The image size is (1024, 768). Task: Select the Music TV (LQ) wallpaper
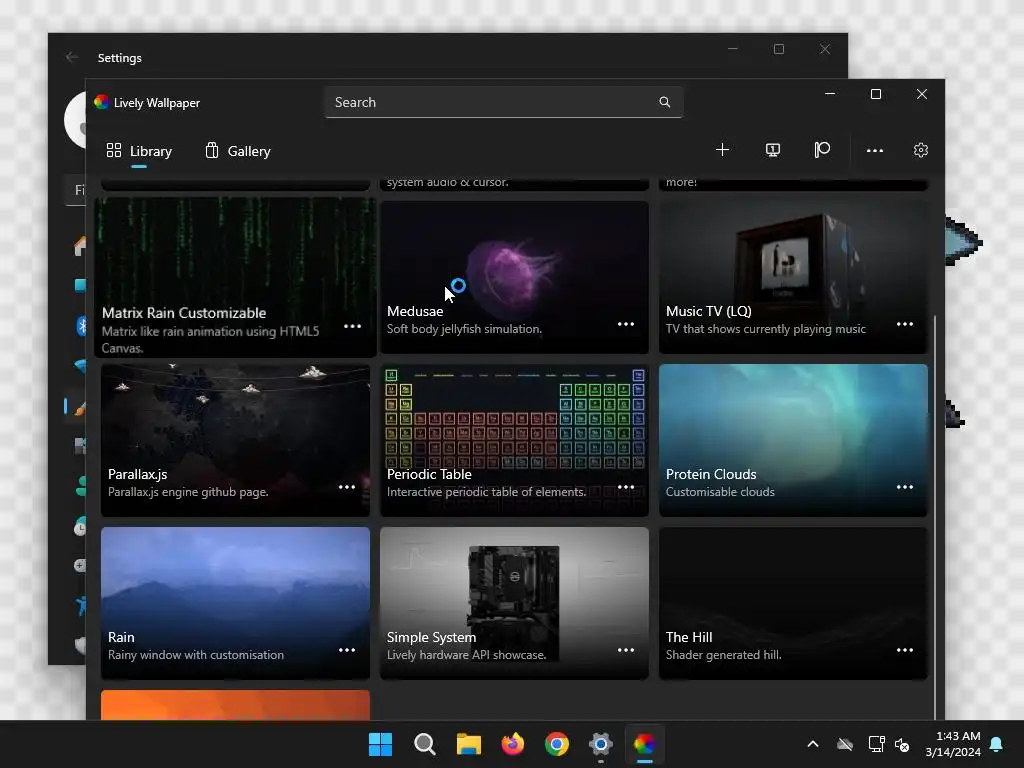coord(793,277)
